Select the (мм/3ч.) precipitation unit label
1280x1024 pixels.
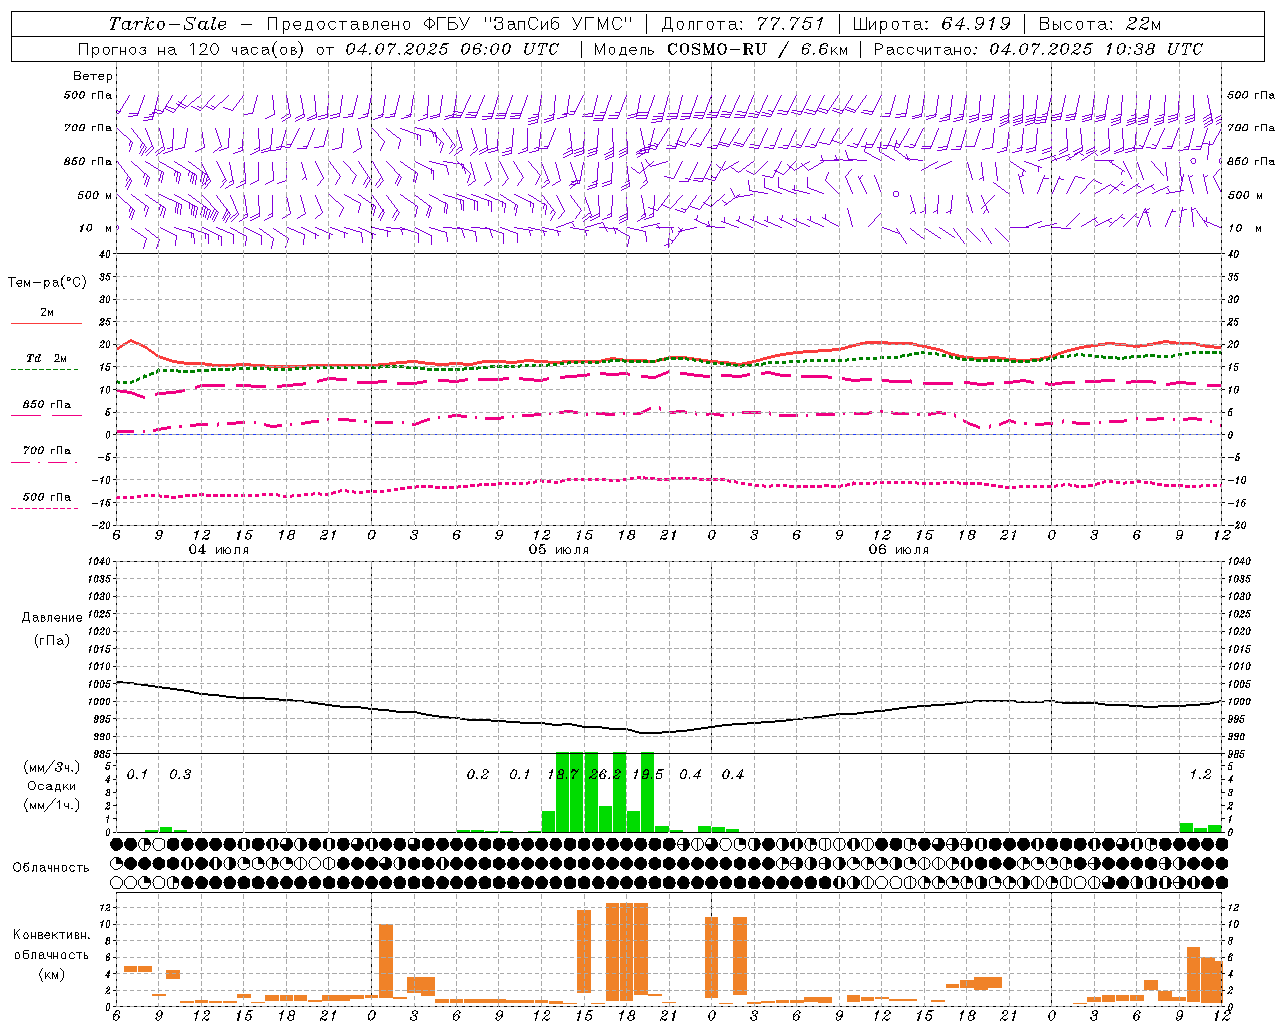click(52, 768)
